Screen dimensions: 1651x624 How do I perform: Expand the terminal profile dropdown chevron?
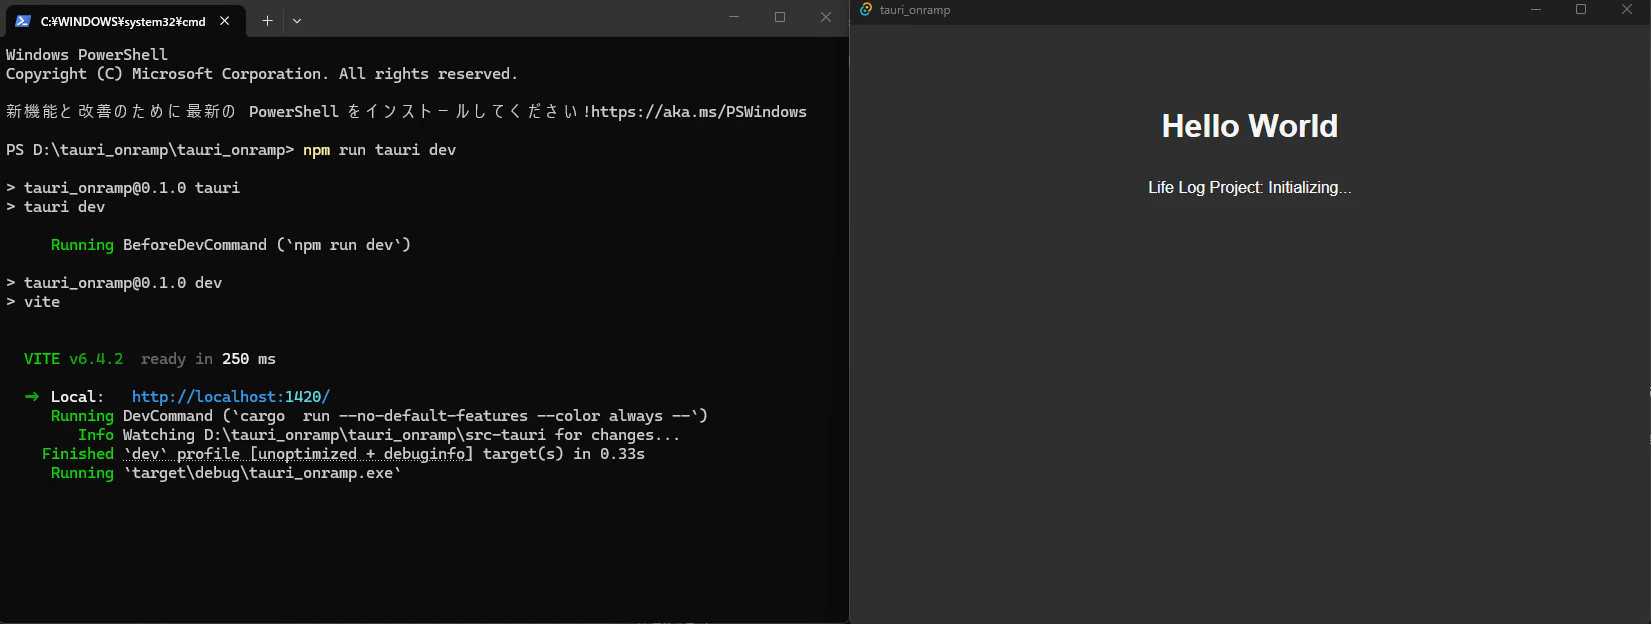(297, 20)
